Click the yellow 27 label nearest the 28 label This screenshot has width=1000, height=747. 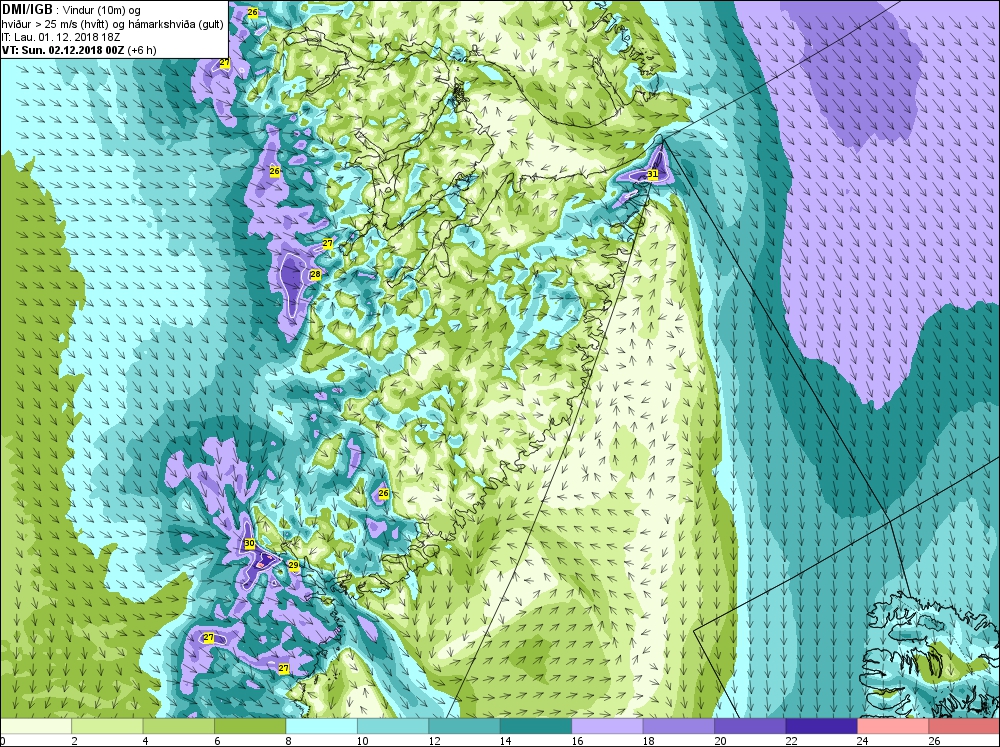(327, 244)
